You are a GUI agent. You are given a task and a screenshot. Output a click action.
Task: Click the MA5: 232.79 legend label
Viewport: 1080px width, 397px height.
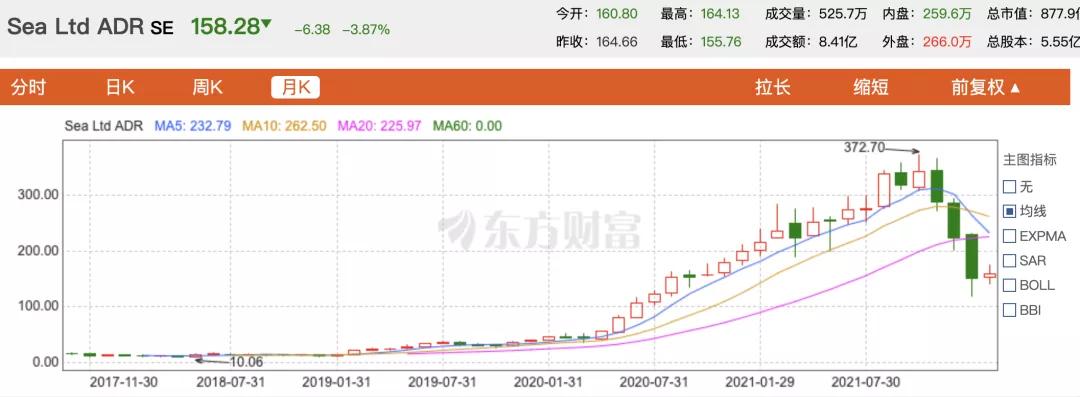click(x=192, y=126)
